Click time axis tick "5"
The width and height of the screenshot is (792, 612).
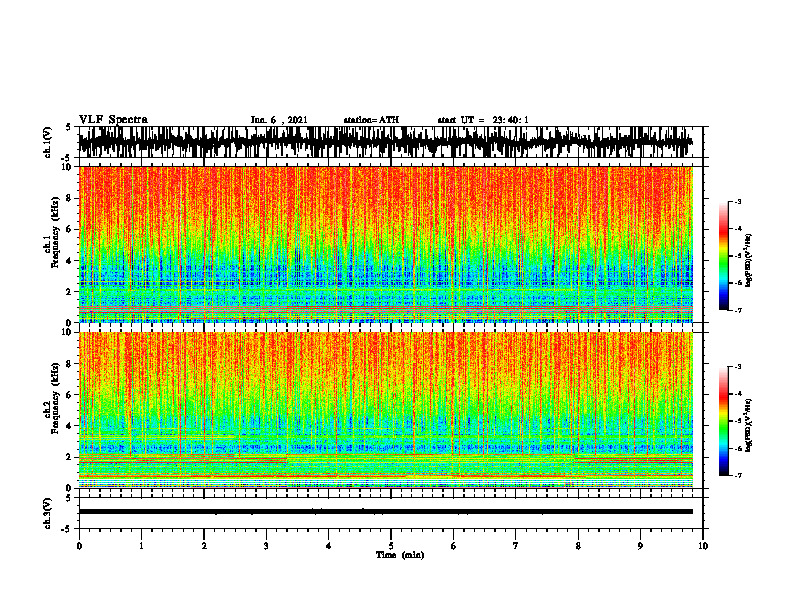391,546
